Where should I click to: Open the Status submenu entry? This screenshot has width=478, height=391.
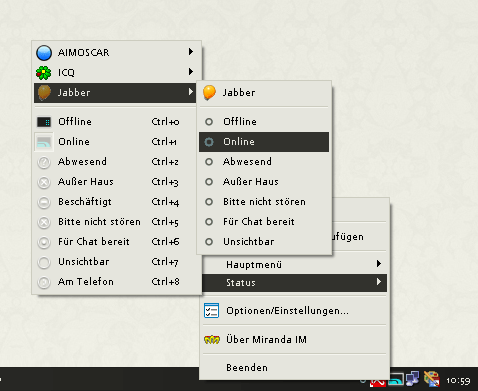(x=294, y=283)
